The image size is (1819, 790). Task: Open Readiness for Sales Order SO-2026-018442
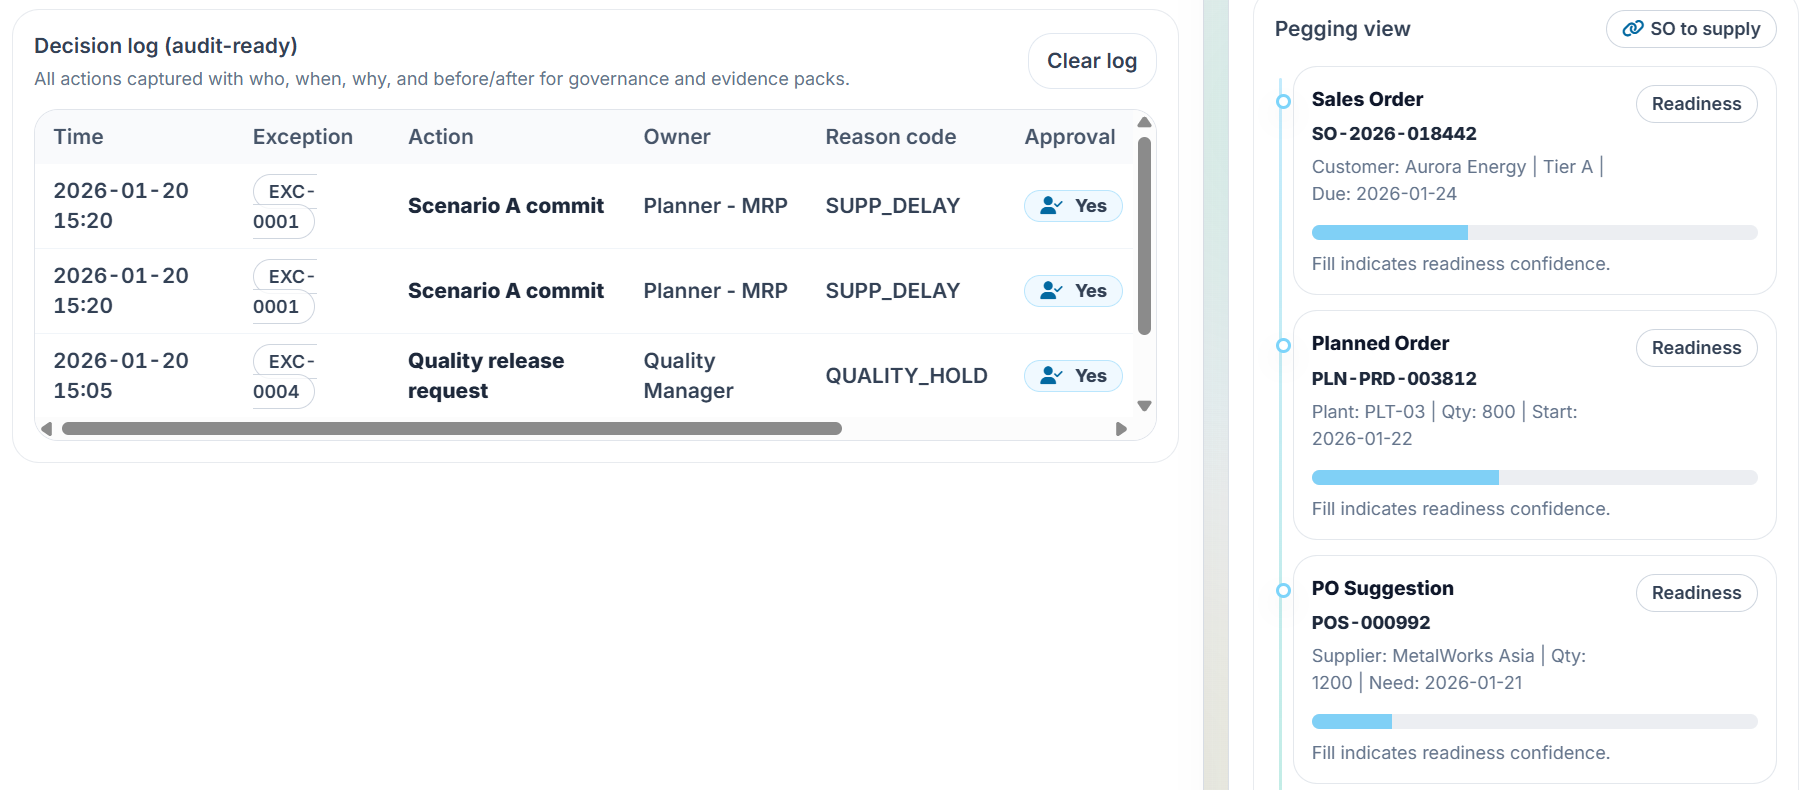tap(1696, 104)
